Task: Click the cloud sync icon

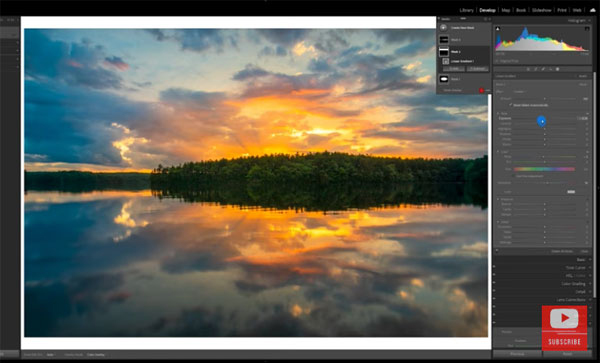Action: click(593, 10)
